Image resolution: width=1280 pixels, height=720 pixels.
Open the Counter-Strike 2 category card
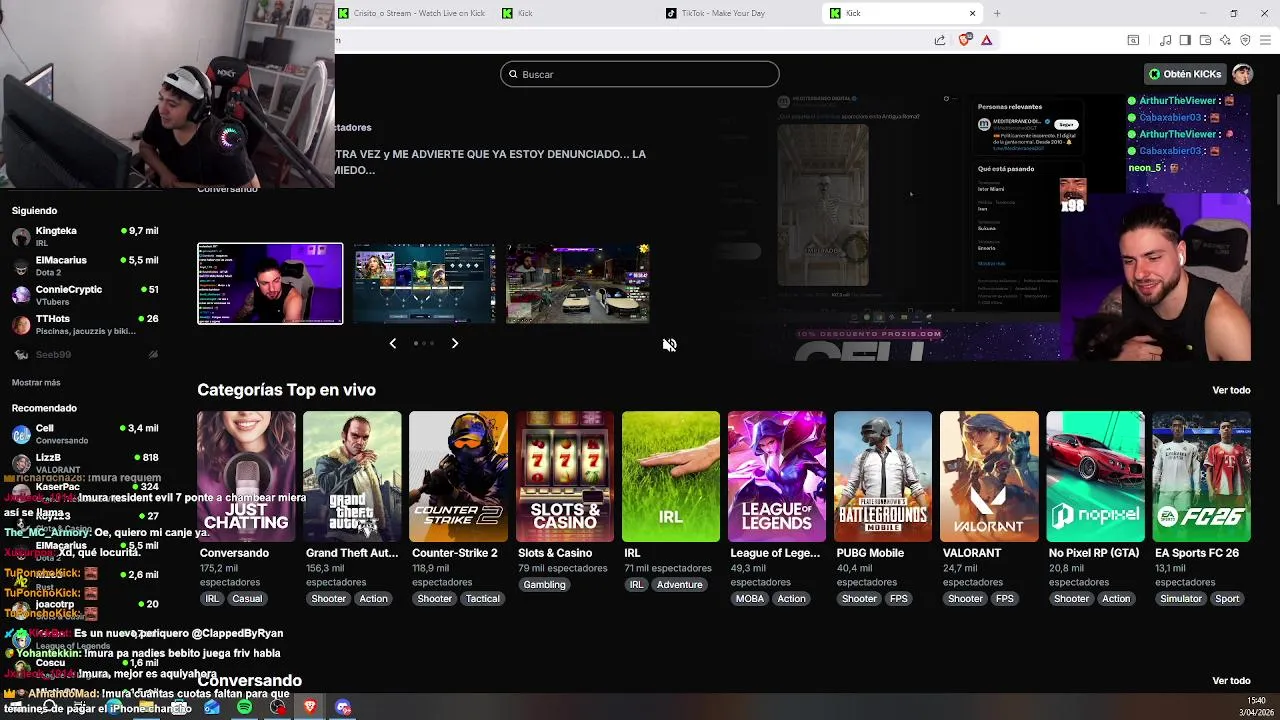coord(458,476)
